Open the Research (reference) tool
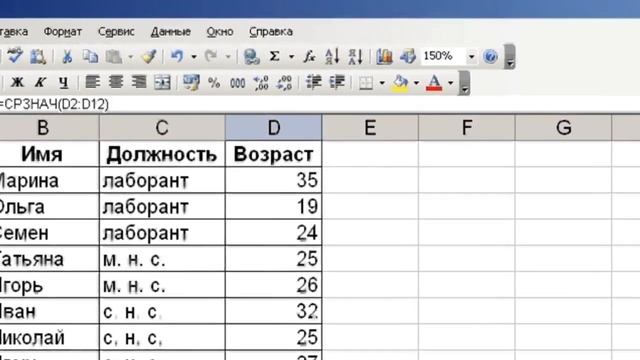 (38, 56)
